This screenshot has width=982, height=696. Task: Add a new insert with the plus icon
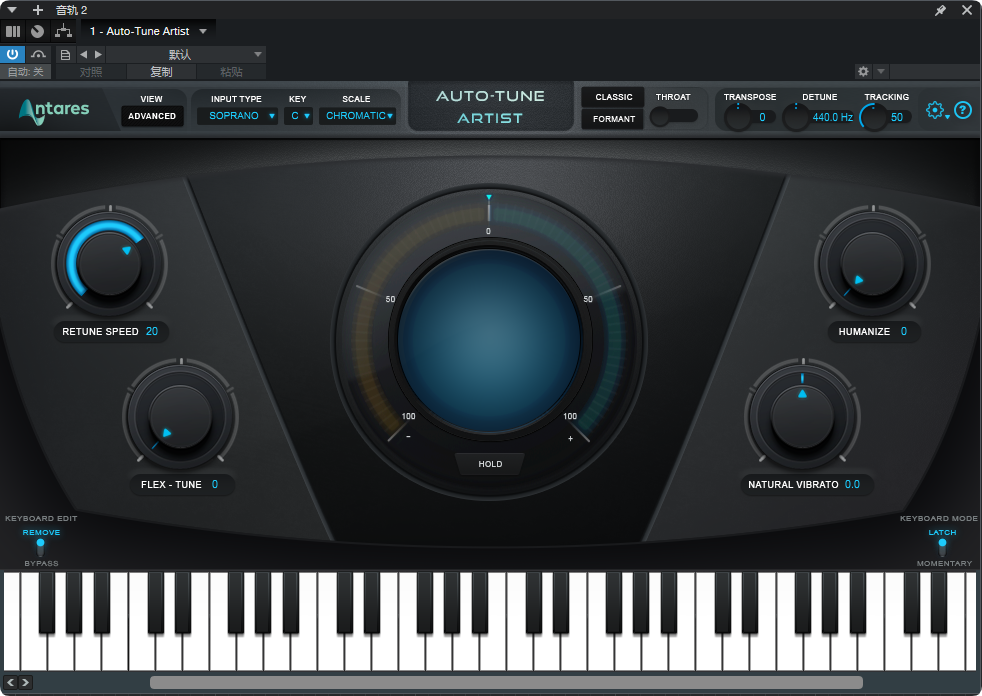click(38, 9)
